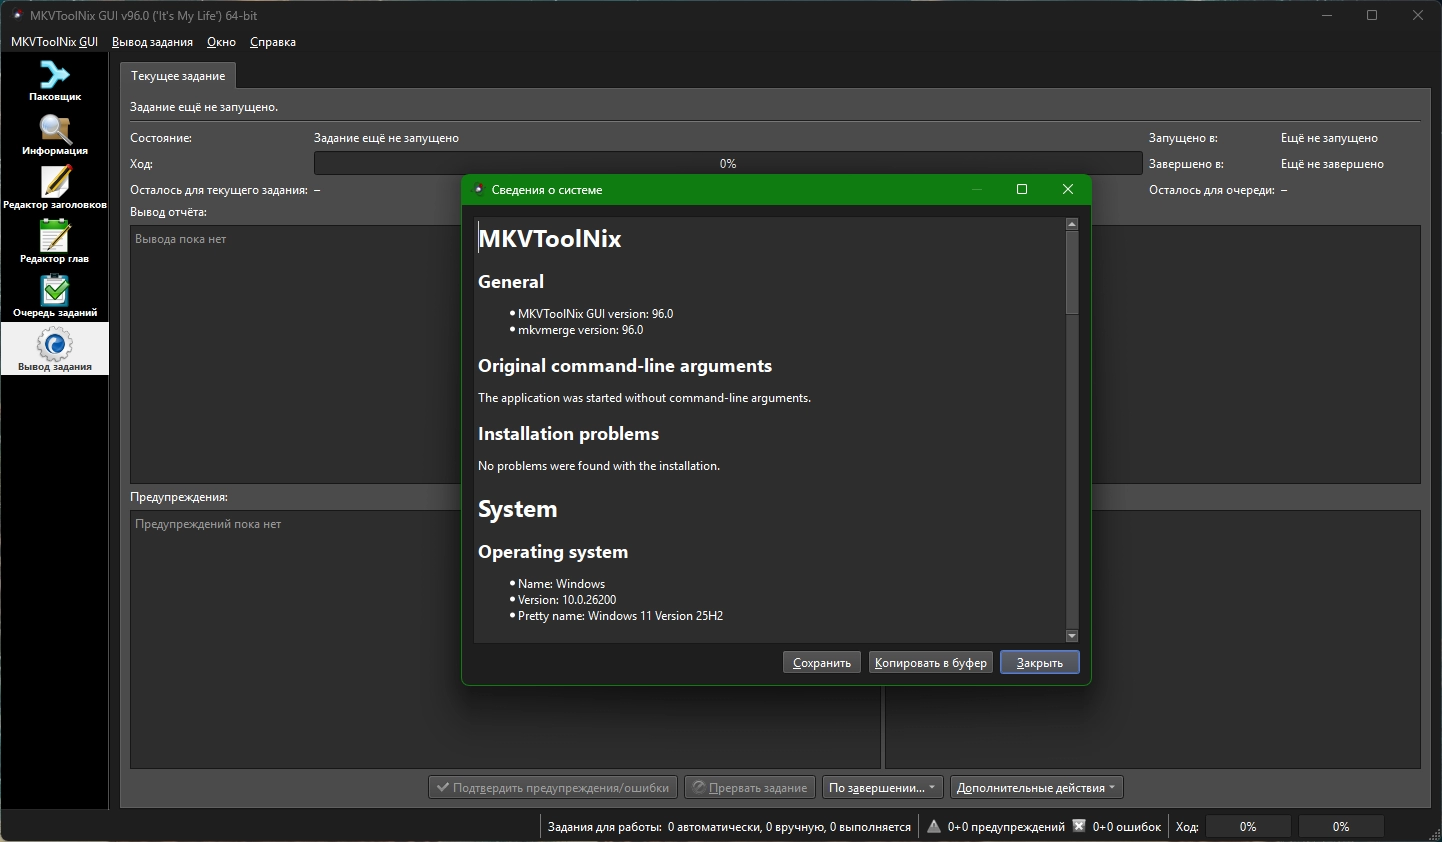This screenshot has height=842, width=1442.
Task: Click the warnings triangle icon in status bar
Action: [934, 826]
